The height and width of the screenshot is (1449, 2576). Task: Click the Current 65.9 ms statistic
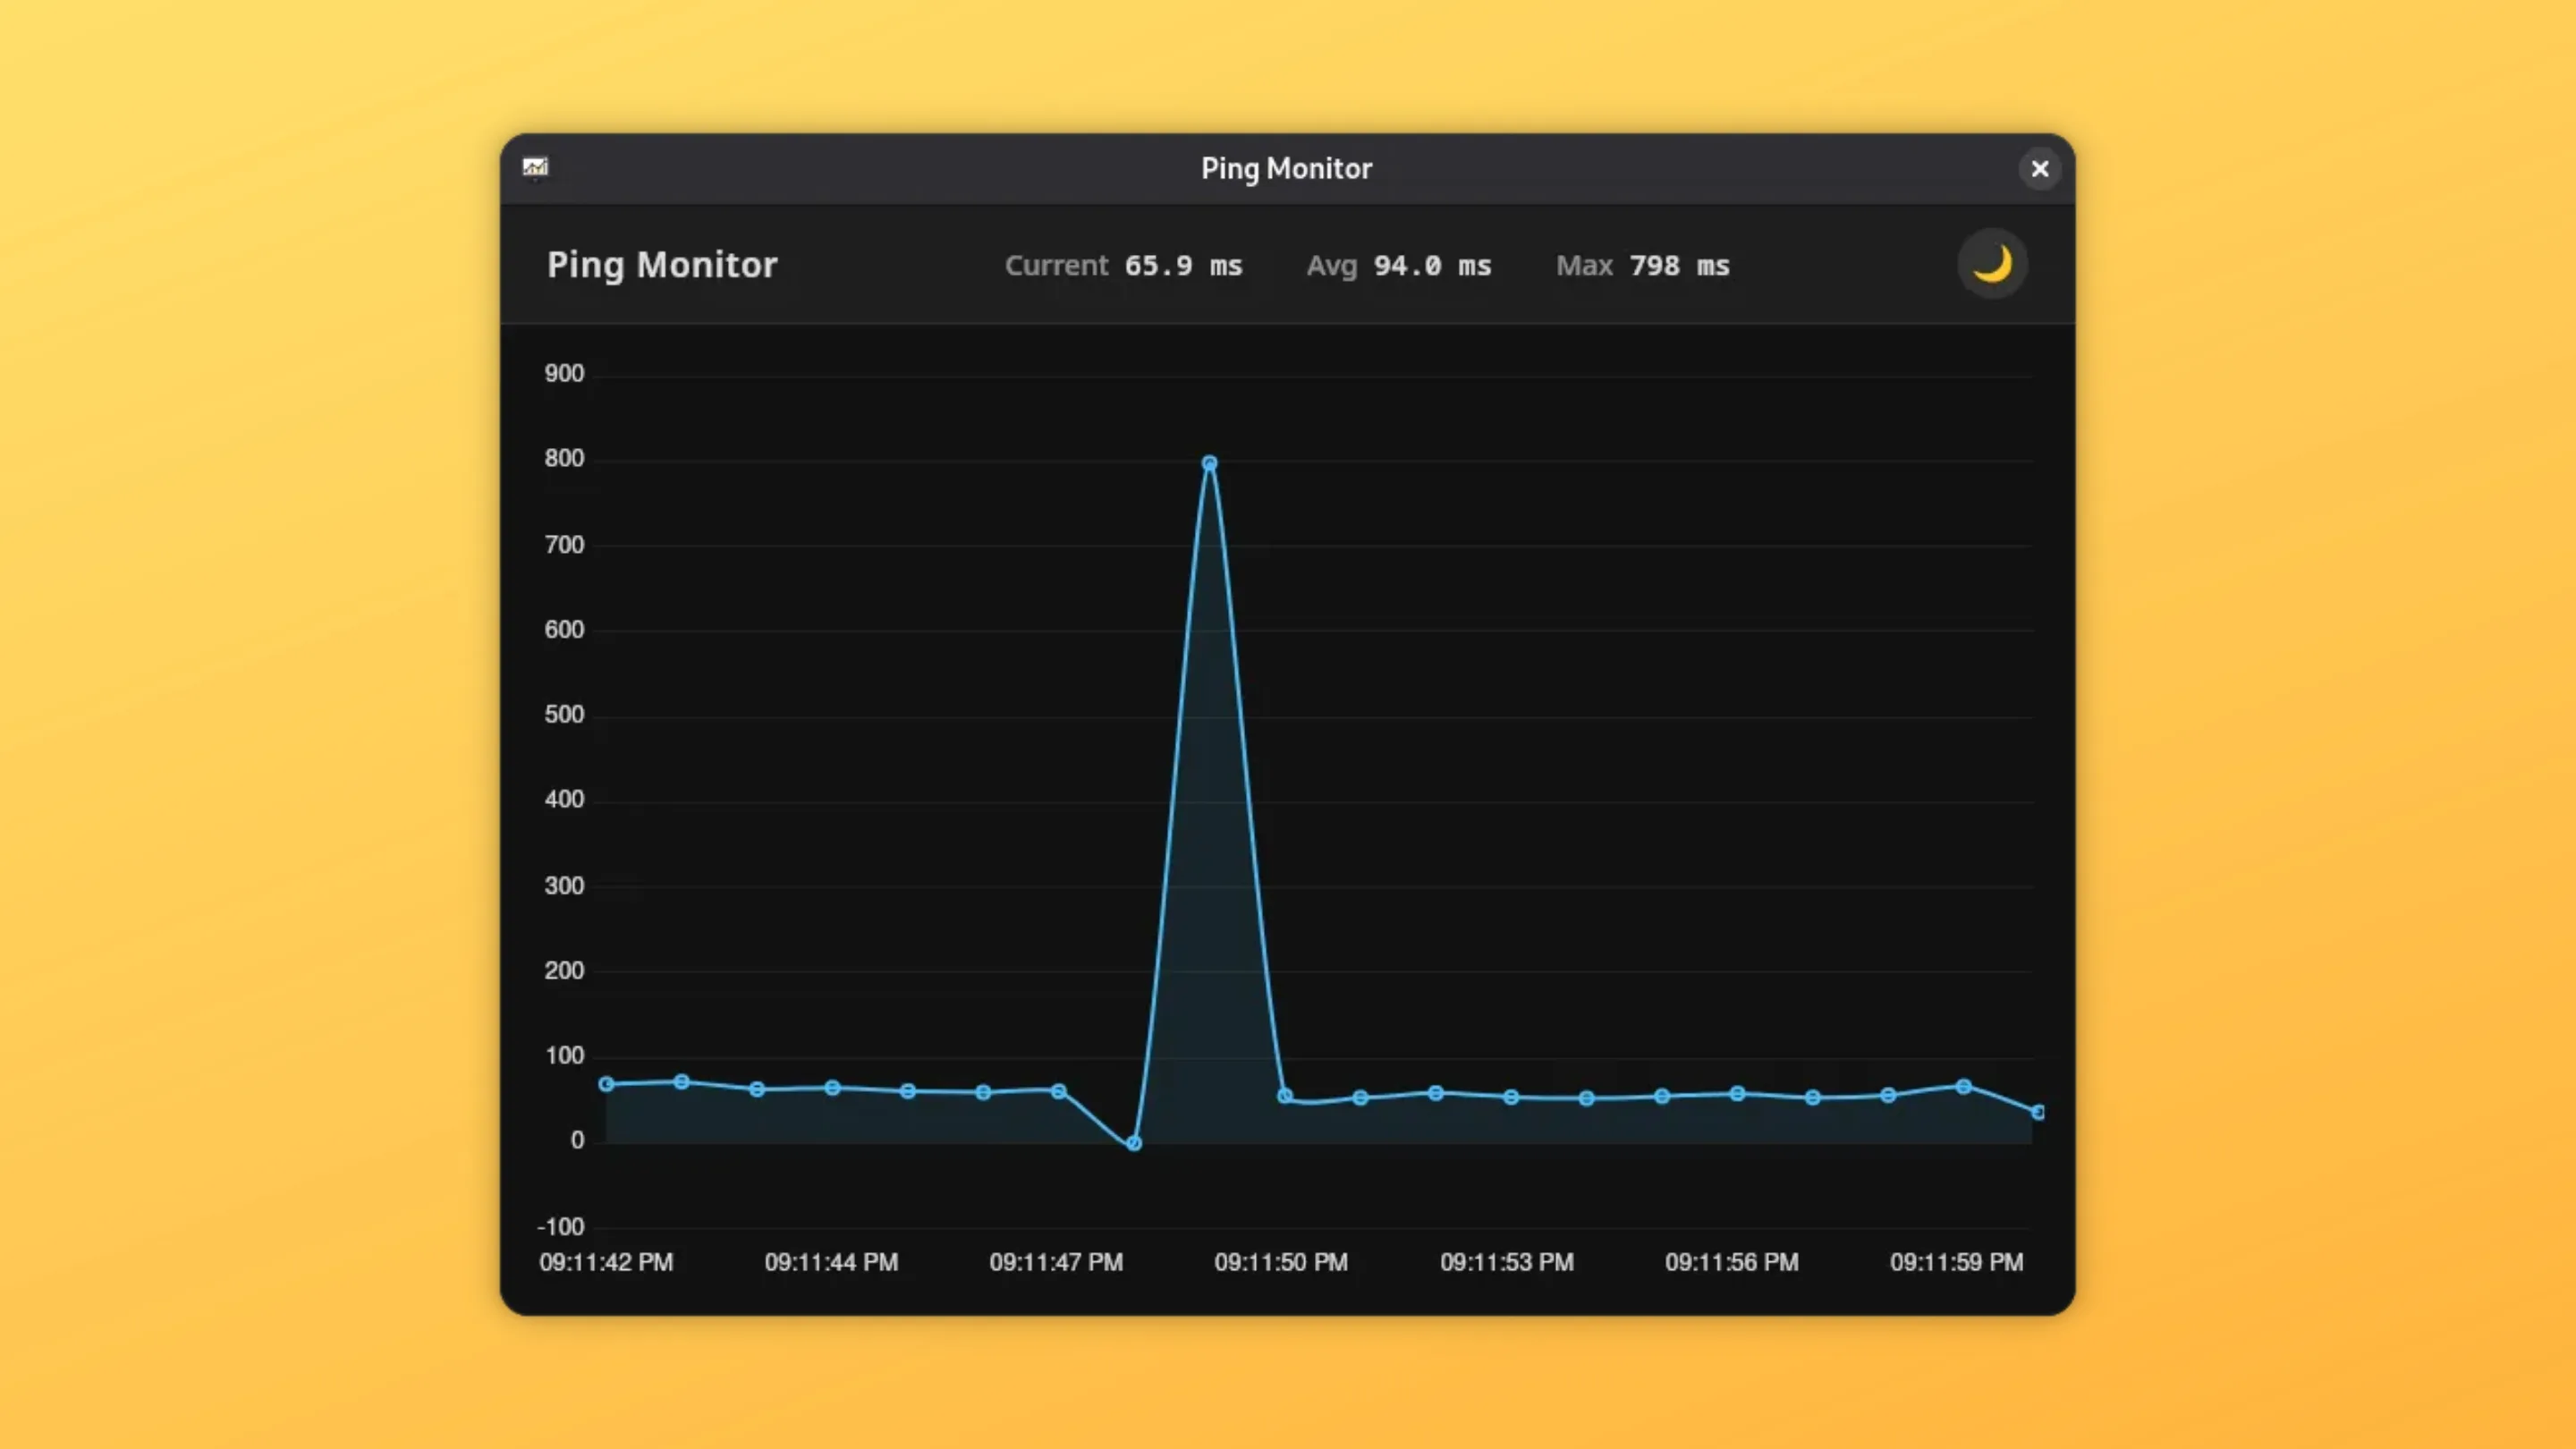(1123, 265)
